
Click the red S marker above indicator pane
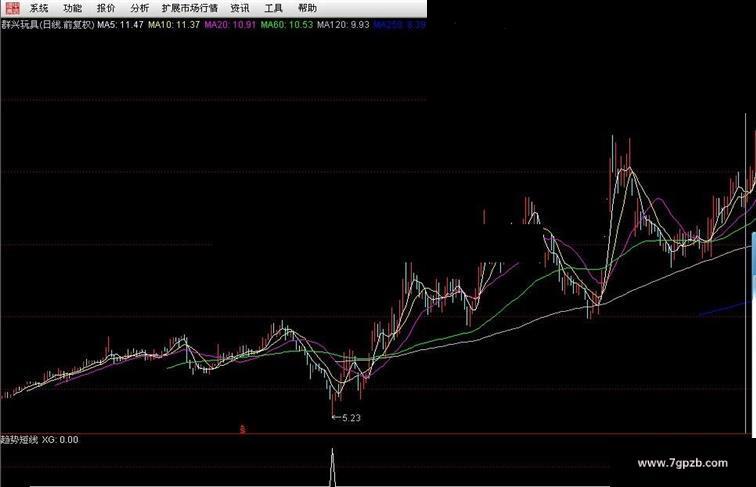pyautogui.click(x=243, y=429)
